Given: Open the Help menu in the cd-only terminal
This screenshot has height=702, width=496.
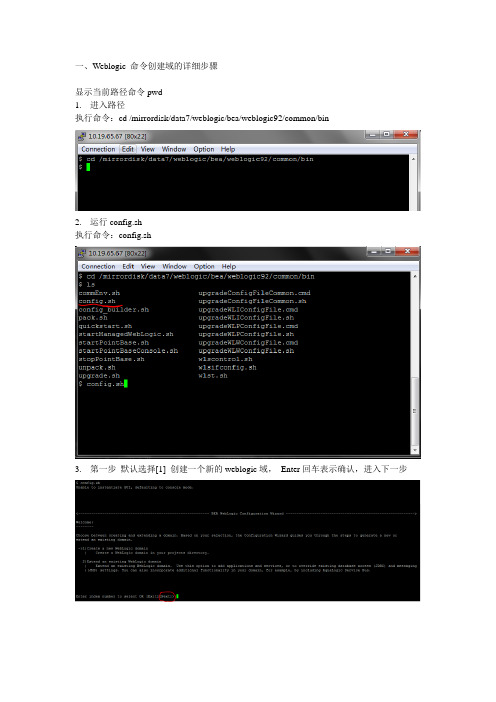Looking at the screenshot, I should point(227,149).
